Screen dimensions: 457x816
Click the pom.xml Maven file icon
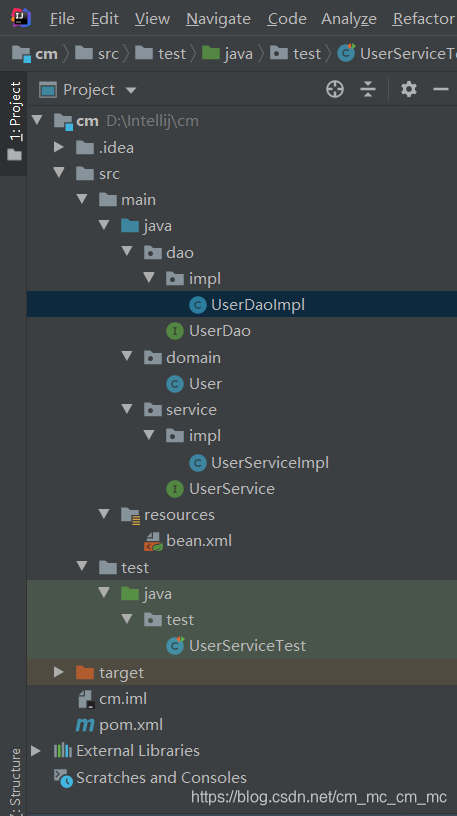pyautogui.click(x=85, y=724)
